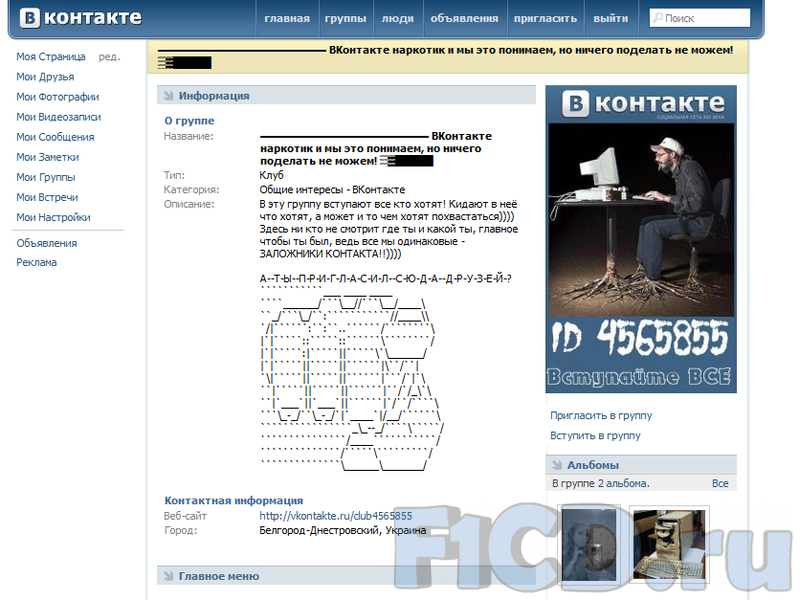Screen dimensions: 800x600
Task: Click the search magnifier icon
Action: [x=658, y=18]
